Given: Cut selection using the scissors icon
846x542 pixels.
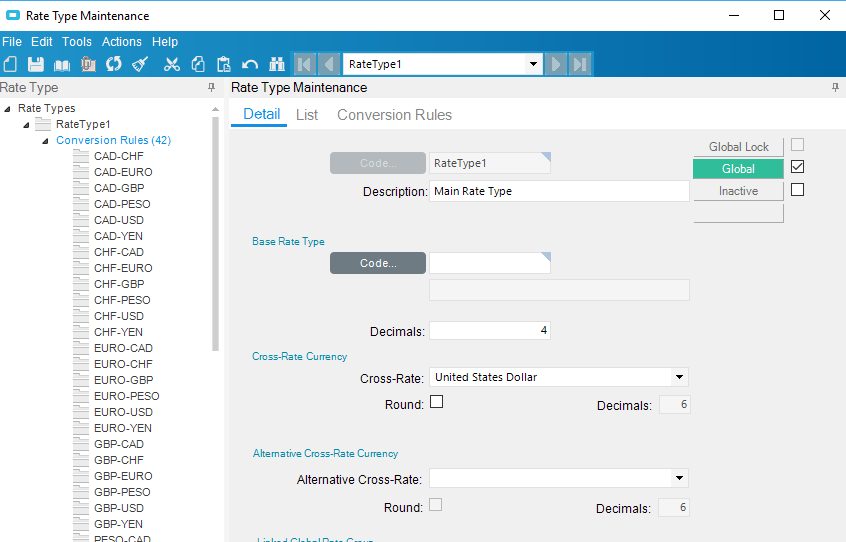Looking at the screenshot, I should click(x=172, y=64).
